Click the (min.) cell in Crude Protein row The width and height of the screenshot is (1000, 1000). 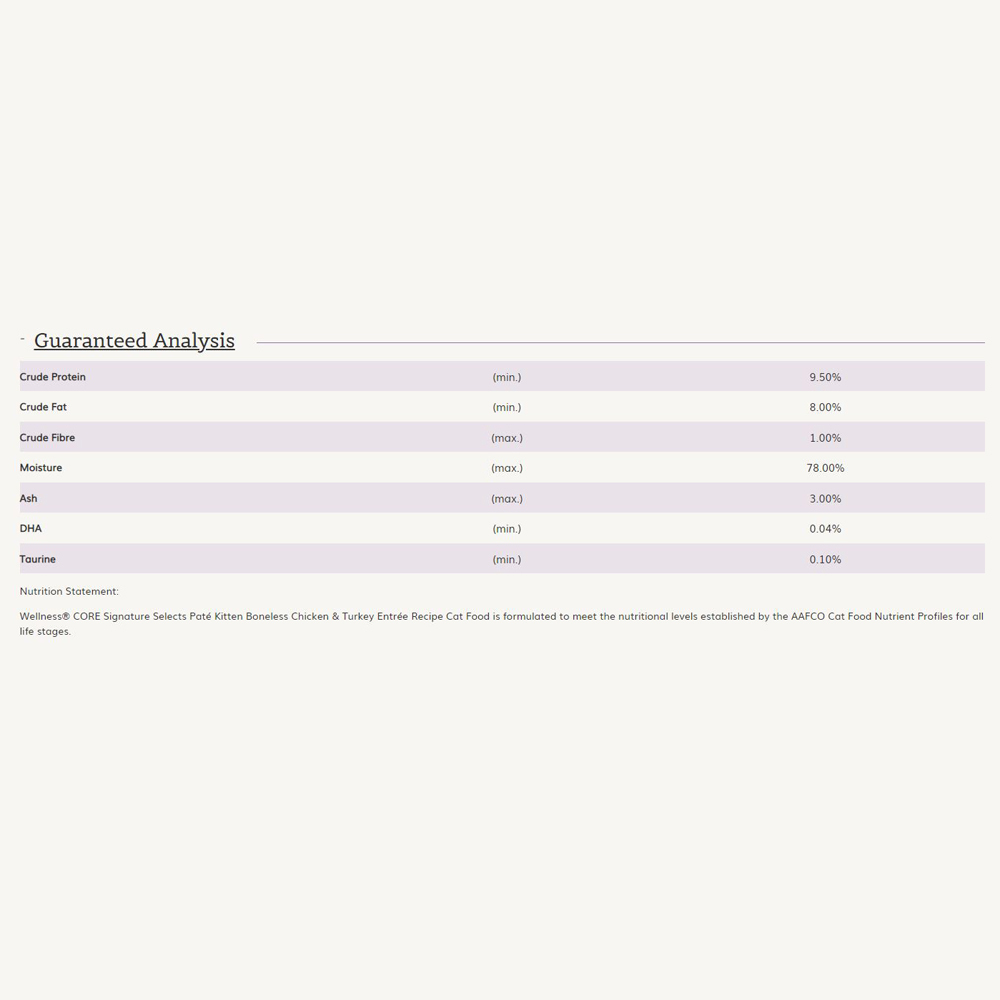[x=507, y=377]
